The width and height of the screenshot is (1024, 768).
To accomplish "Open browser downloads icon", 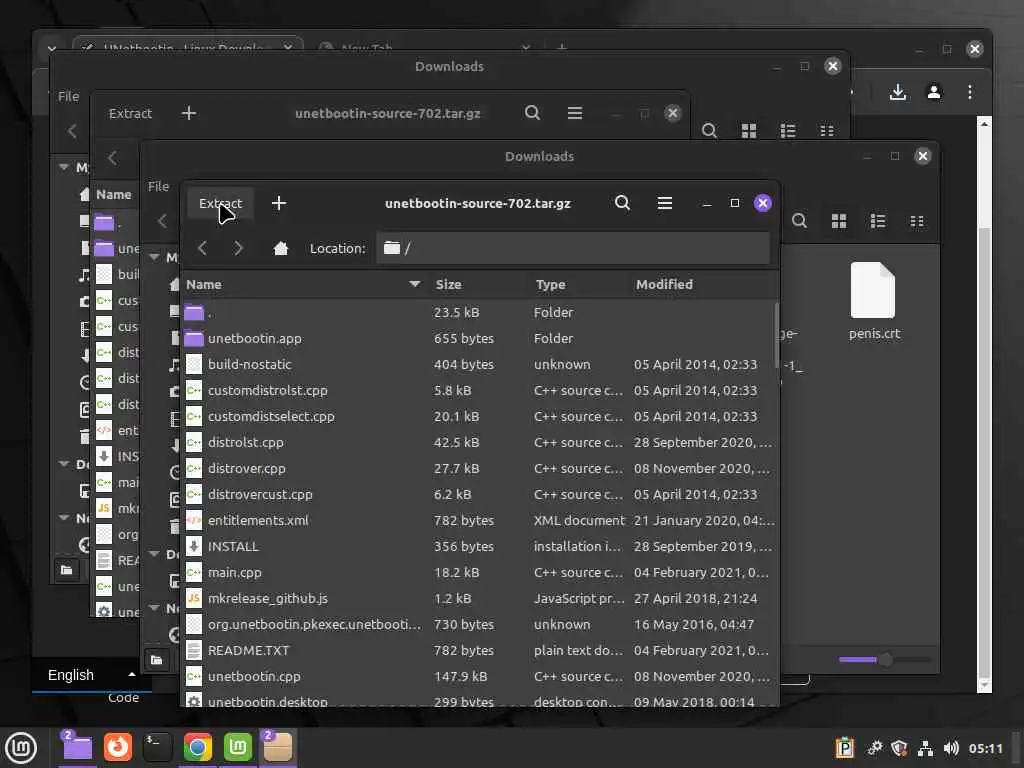I will (x=898, y=92).
